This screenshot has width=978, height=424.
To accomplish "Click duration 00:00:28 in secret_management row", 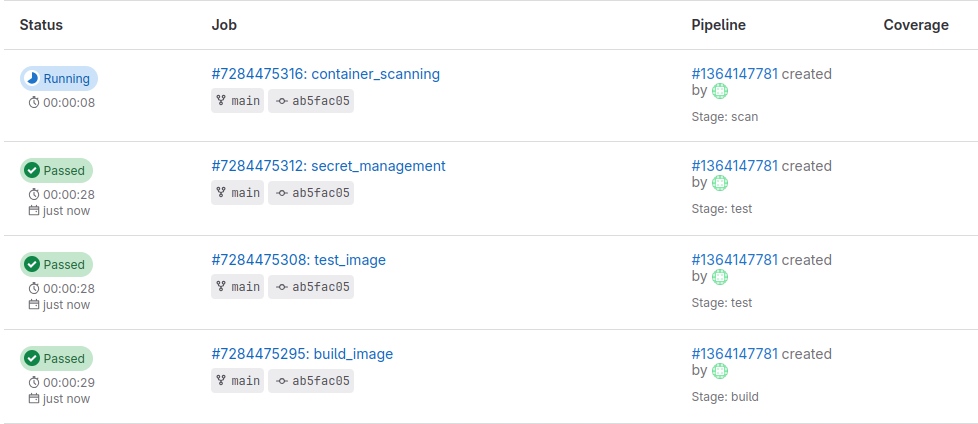I will pos(69,195).
